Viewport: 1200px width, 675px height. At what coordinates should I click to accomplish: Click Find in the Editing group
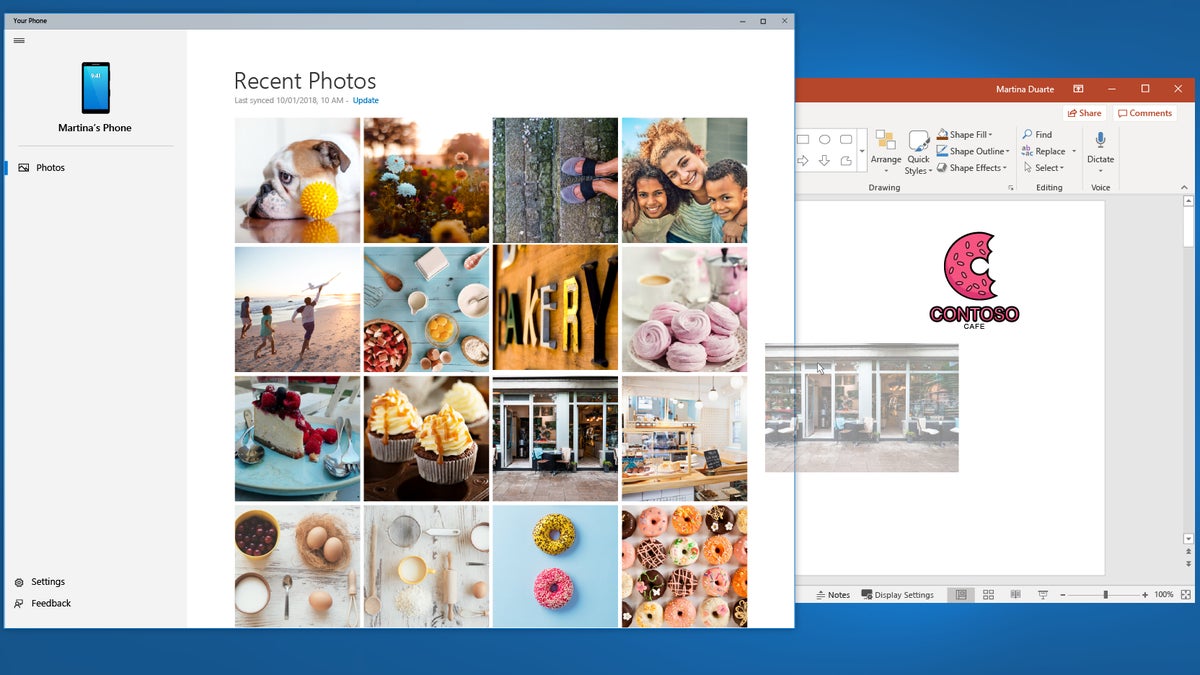click(x=1037, y=135)
